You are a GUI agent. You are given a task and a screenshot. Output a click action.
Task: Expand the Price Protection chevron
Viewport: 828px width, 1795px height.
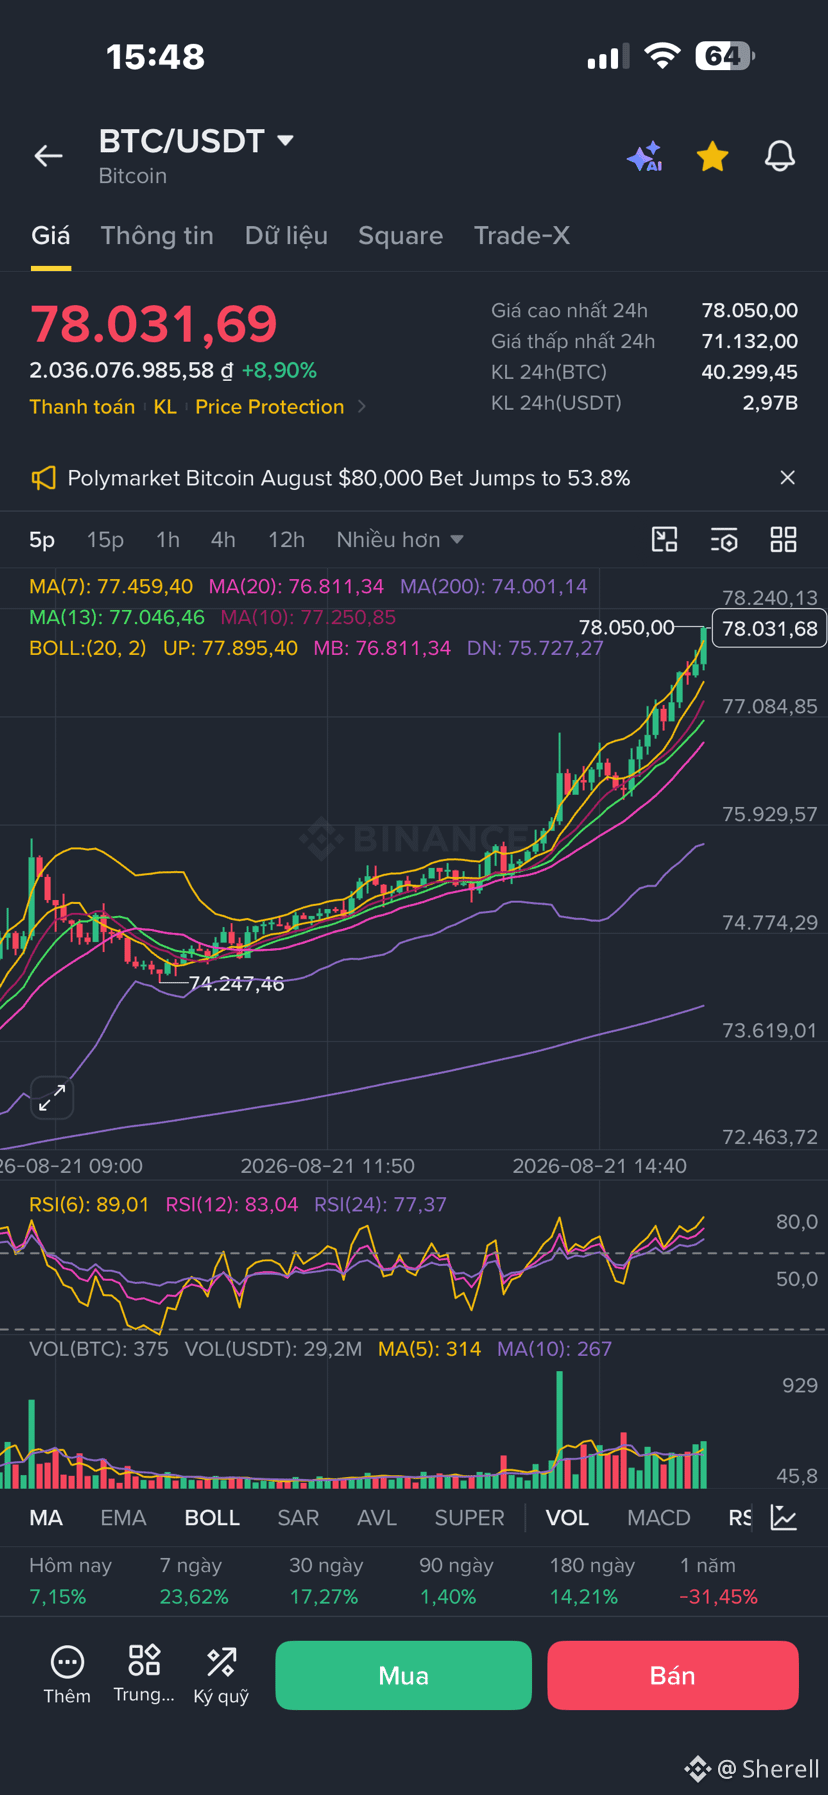click(362, 407)
